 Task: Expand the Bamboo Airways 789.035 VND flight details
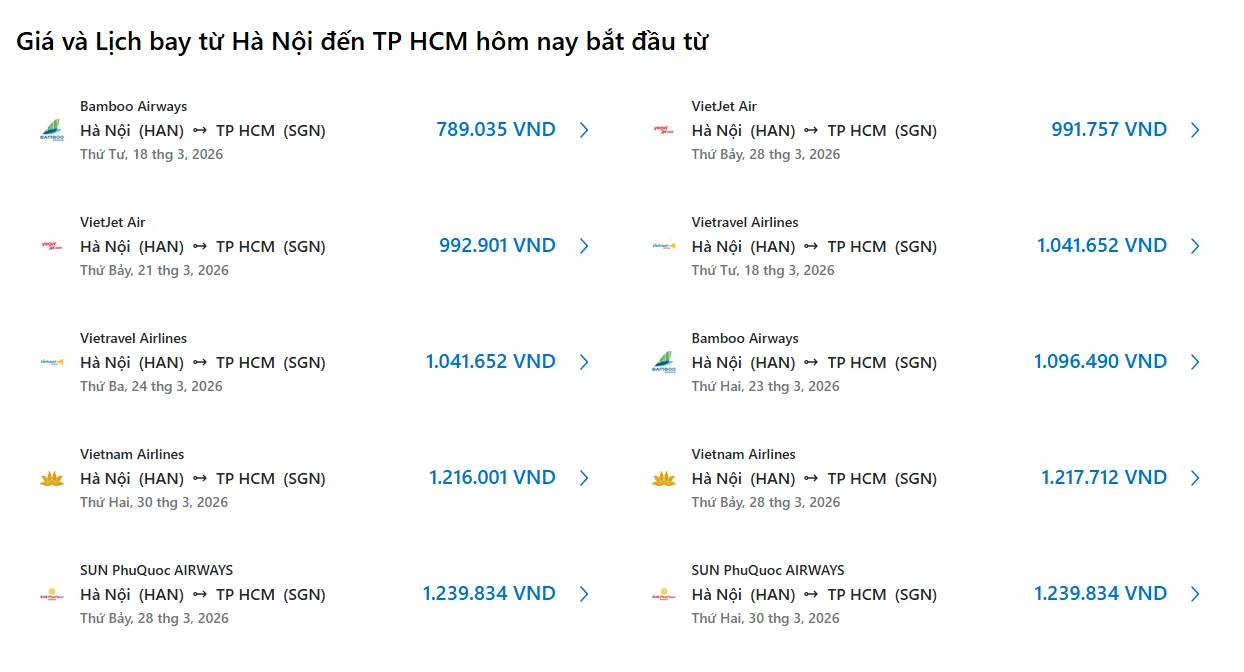click(x=585, y=130)
